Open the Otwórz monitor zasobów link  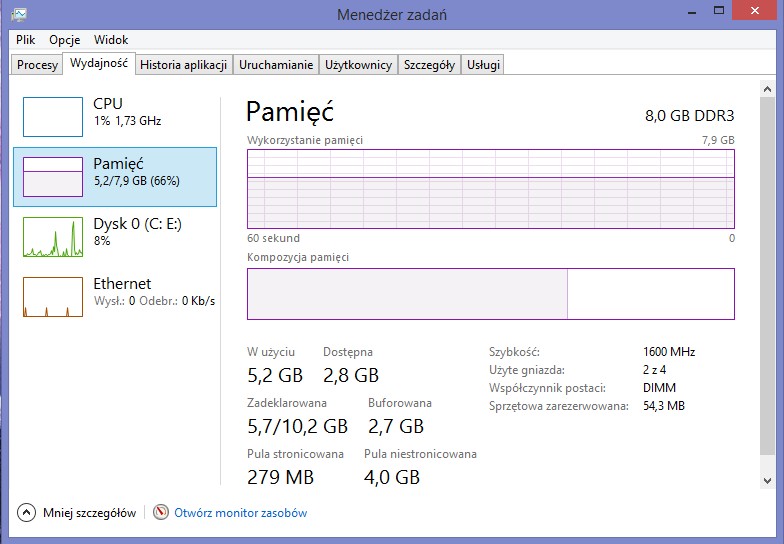(x=240, y=512)
